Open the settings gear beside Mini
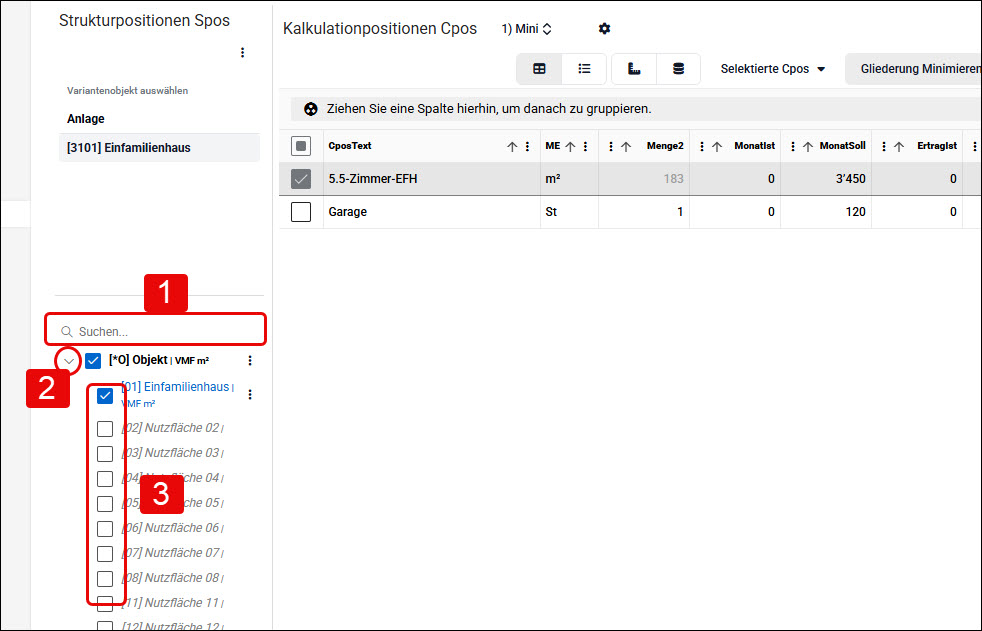 [604, 29]
